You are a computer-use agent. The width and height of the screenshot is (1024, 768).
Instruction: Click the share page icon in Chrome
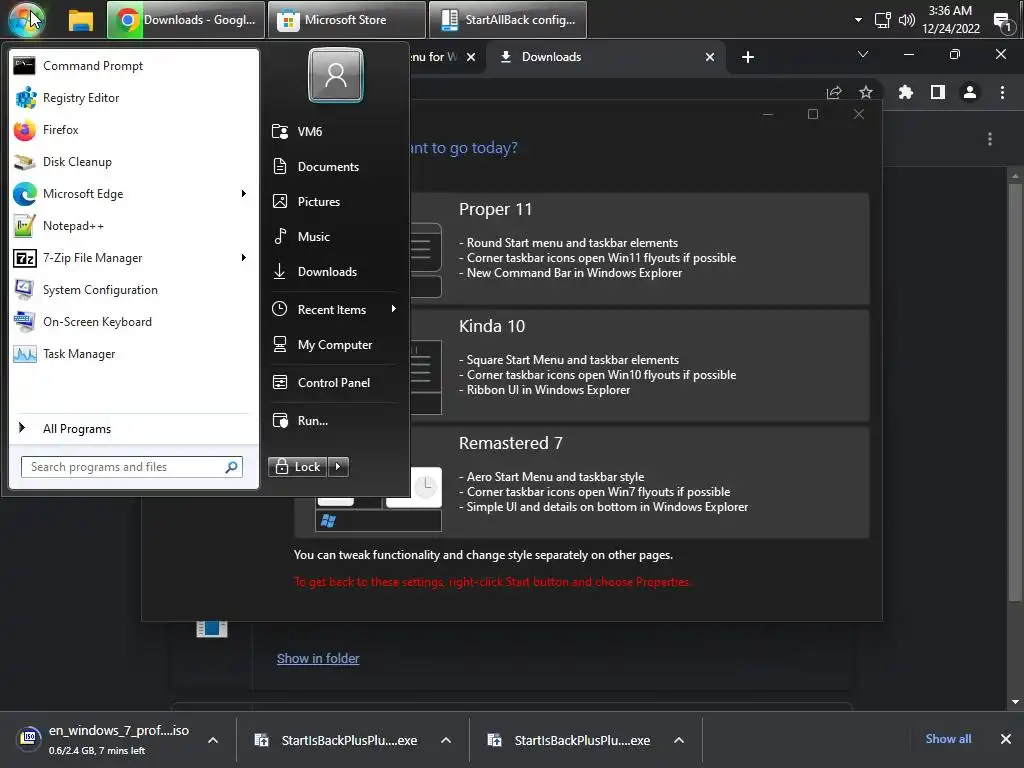834,93
